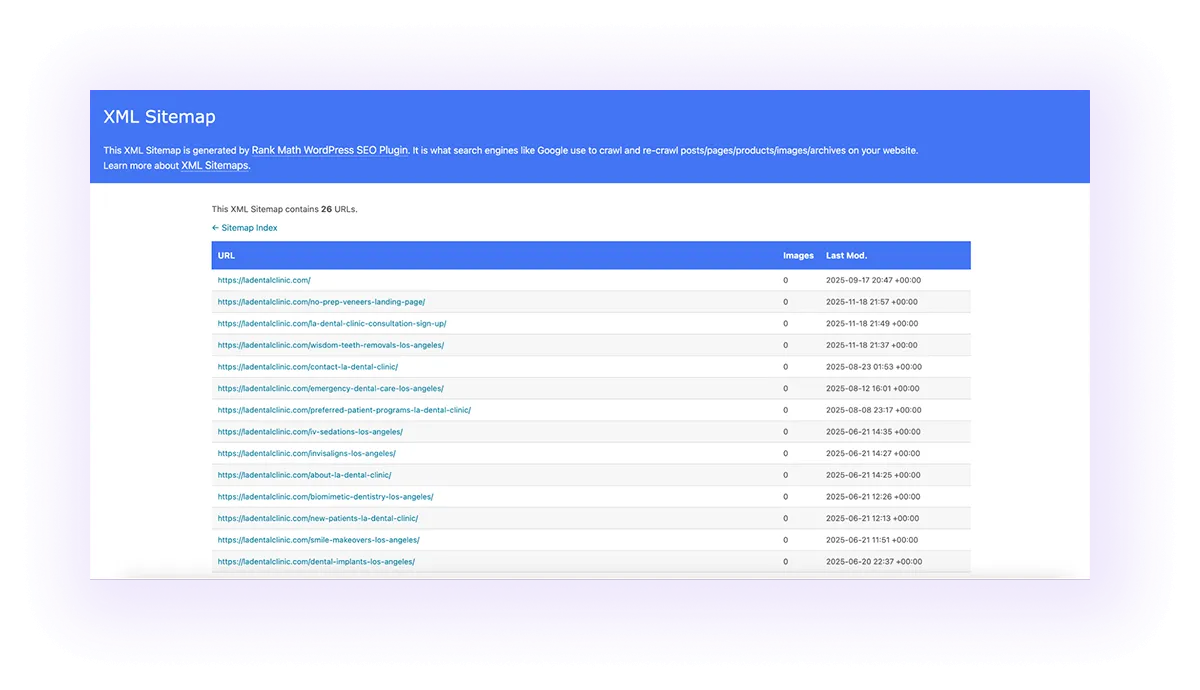Click the back arrow beside Sitemap Index
Screen dimensions: 1200x690
pos(214,228)
